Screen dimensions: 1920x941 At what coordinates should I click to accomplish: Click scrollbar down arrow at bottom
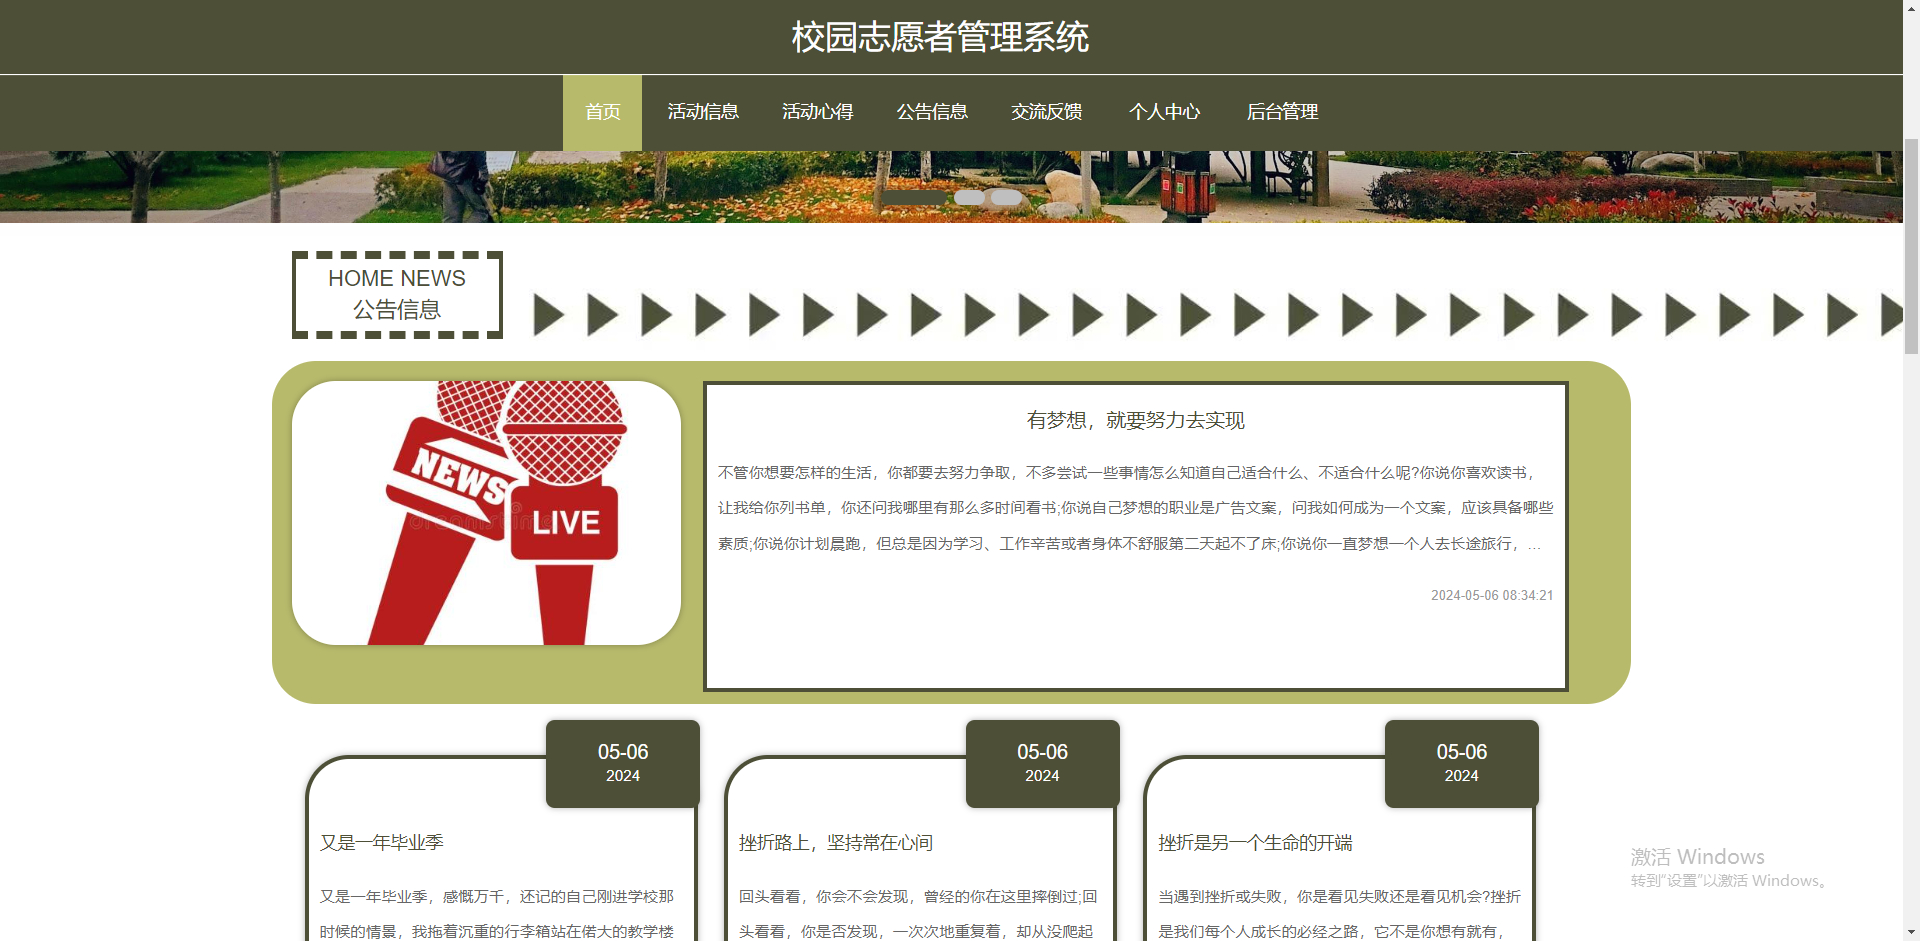[1911, 932]
